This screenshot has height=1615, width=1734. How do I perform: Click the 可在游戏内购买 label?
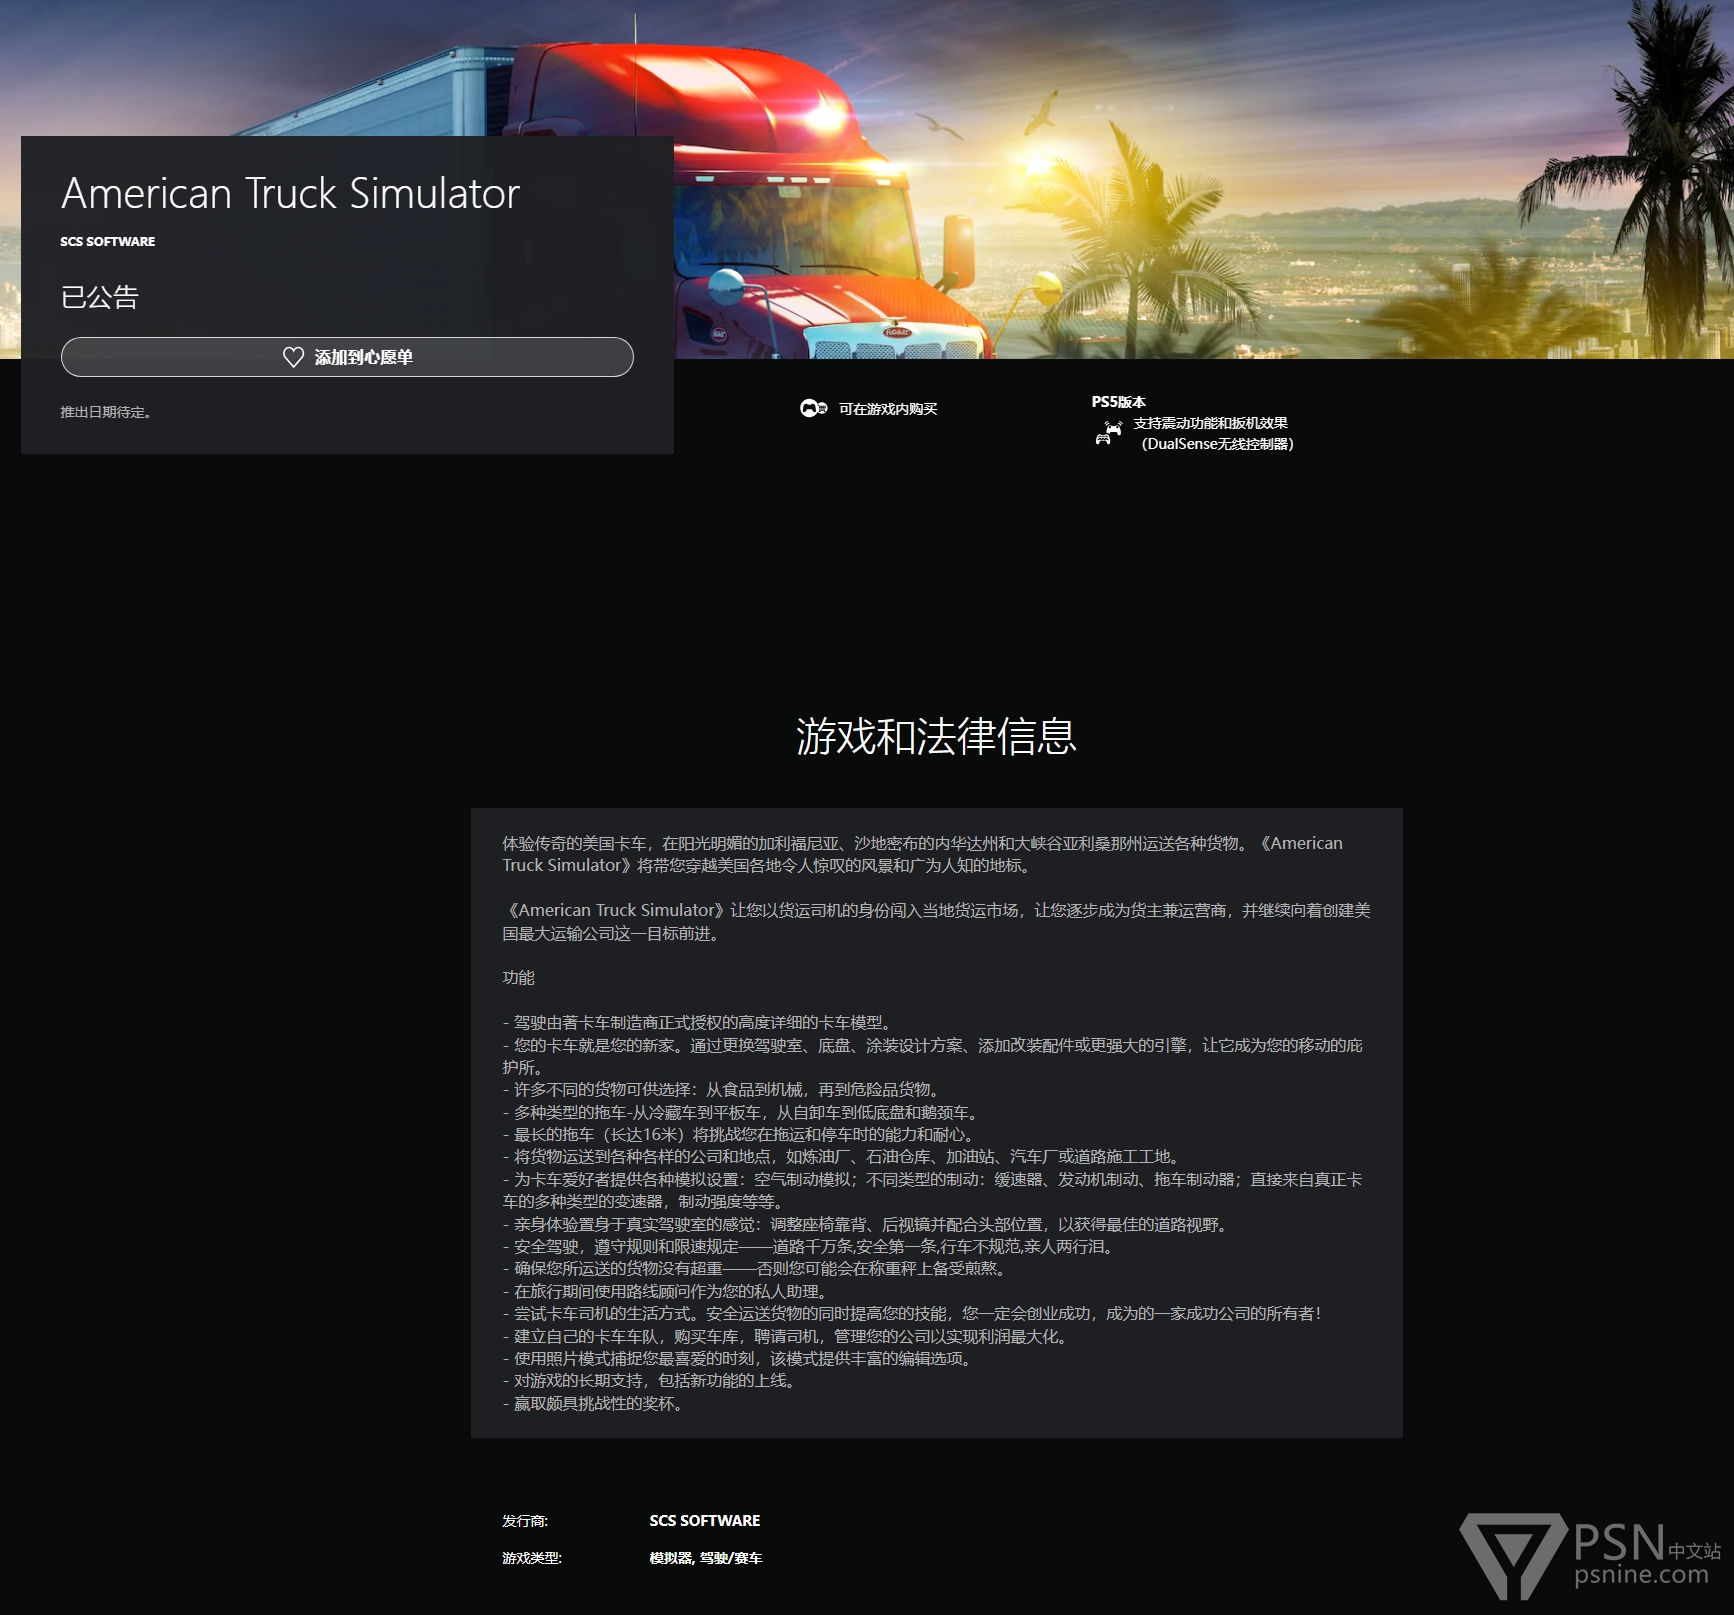click(x=888, y=408)
